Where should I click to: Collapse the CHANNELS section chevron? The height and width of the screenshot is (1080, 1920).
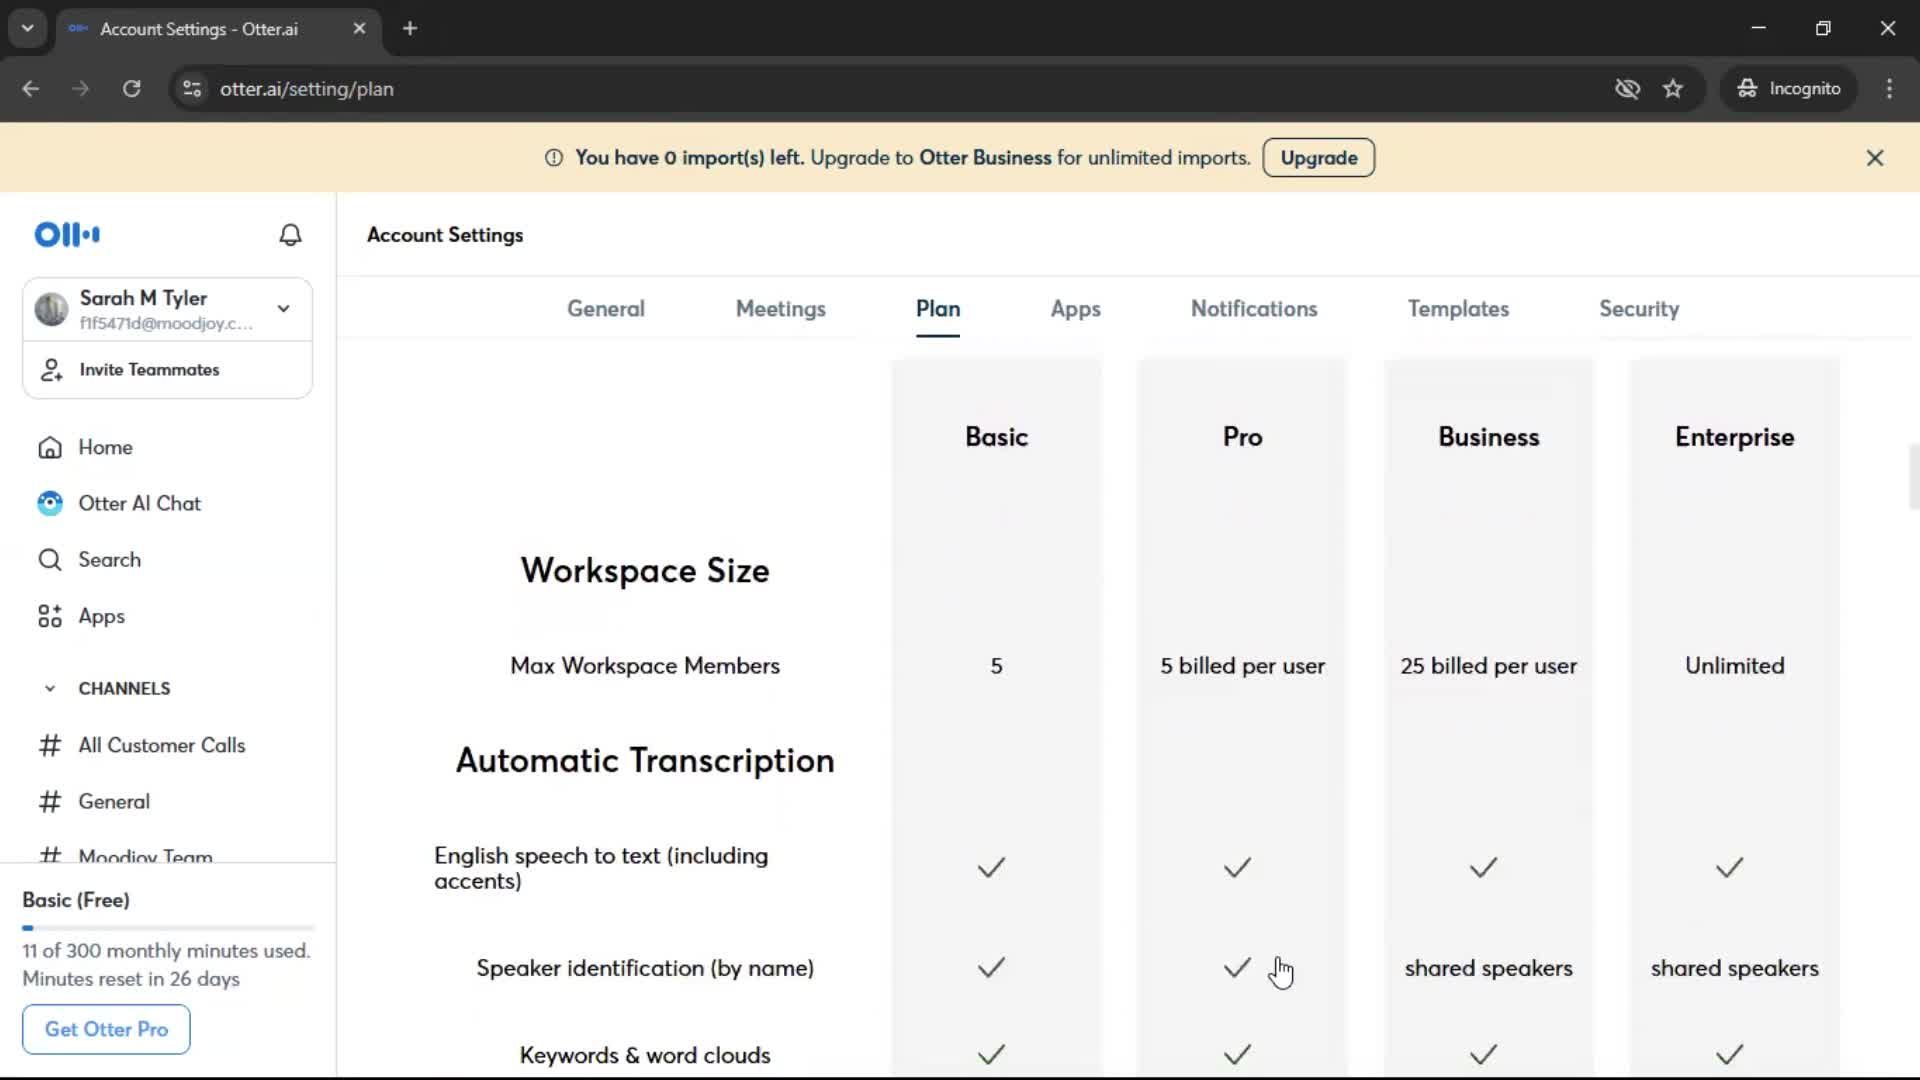point(50,689)
